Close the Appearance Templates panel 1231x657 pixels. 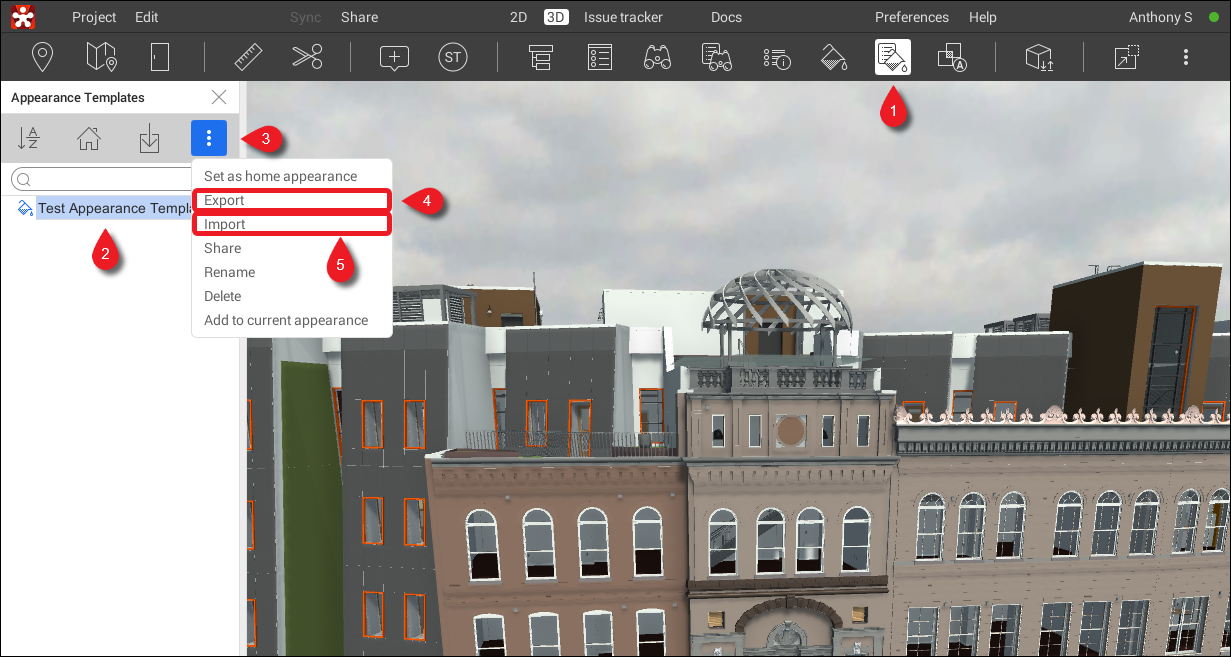coord(219,97)
